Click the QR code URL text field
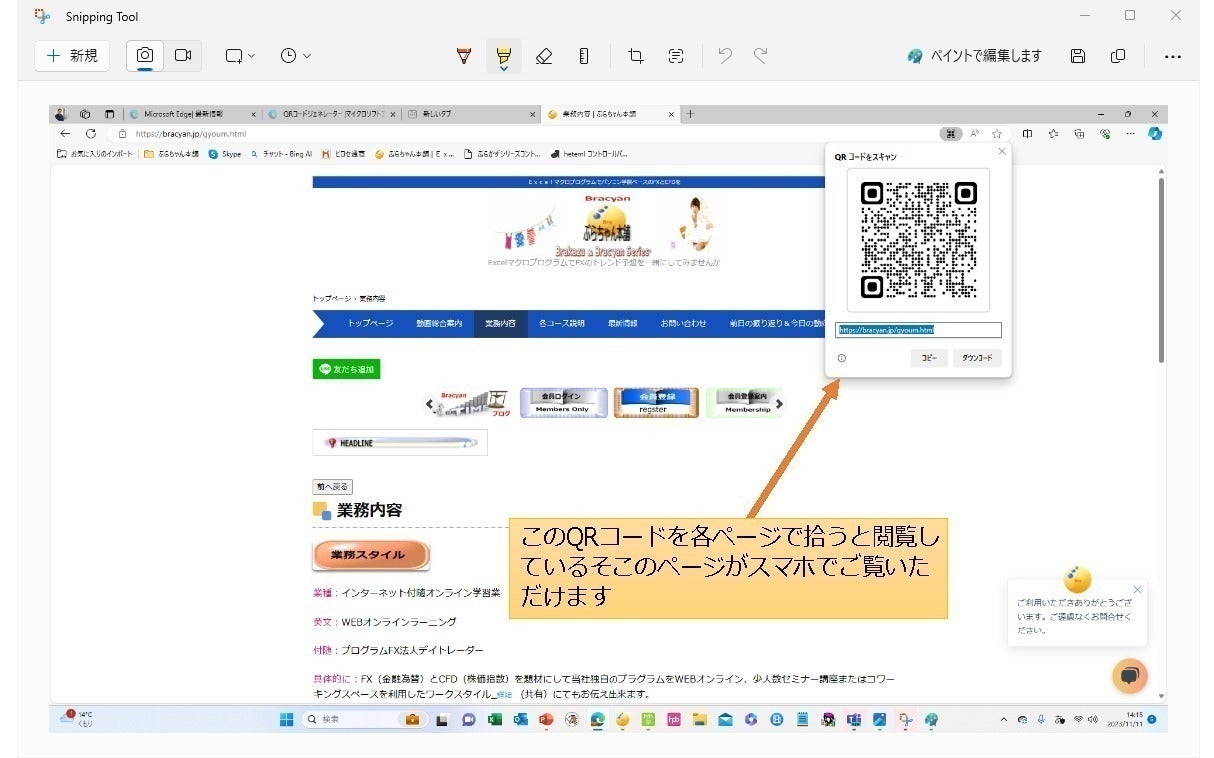1214x758 pixels. coord(918,329)
